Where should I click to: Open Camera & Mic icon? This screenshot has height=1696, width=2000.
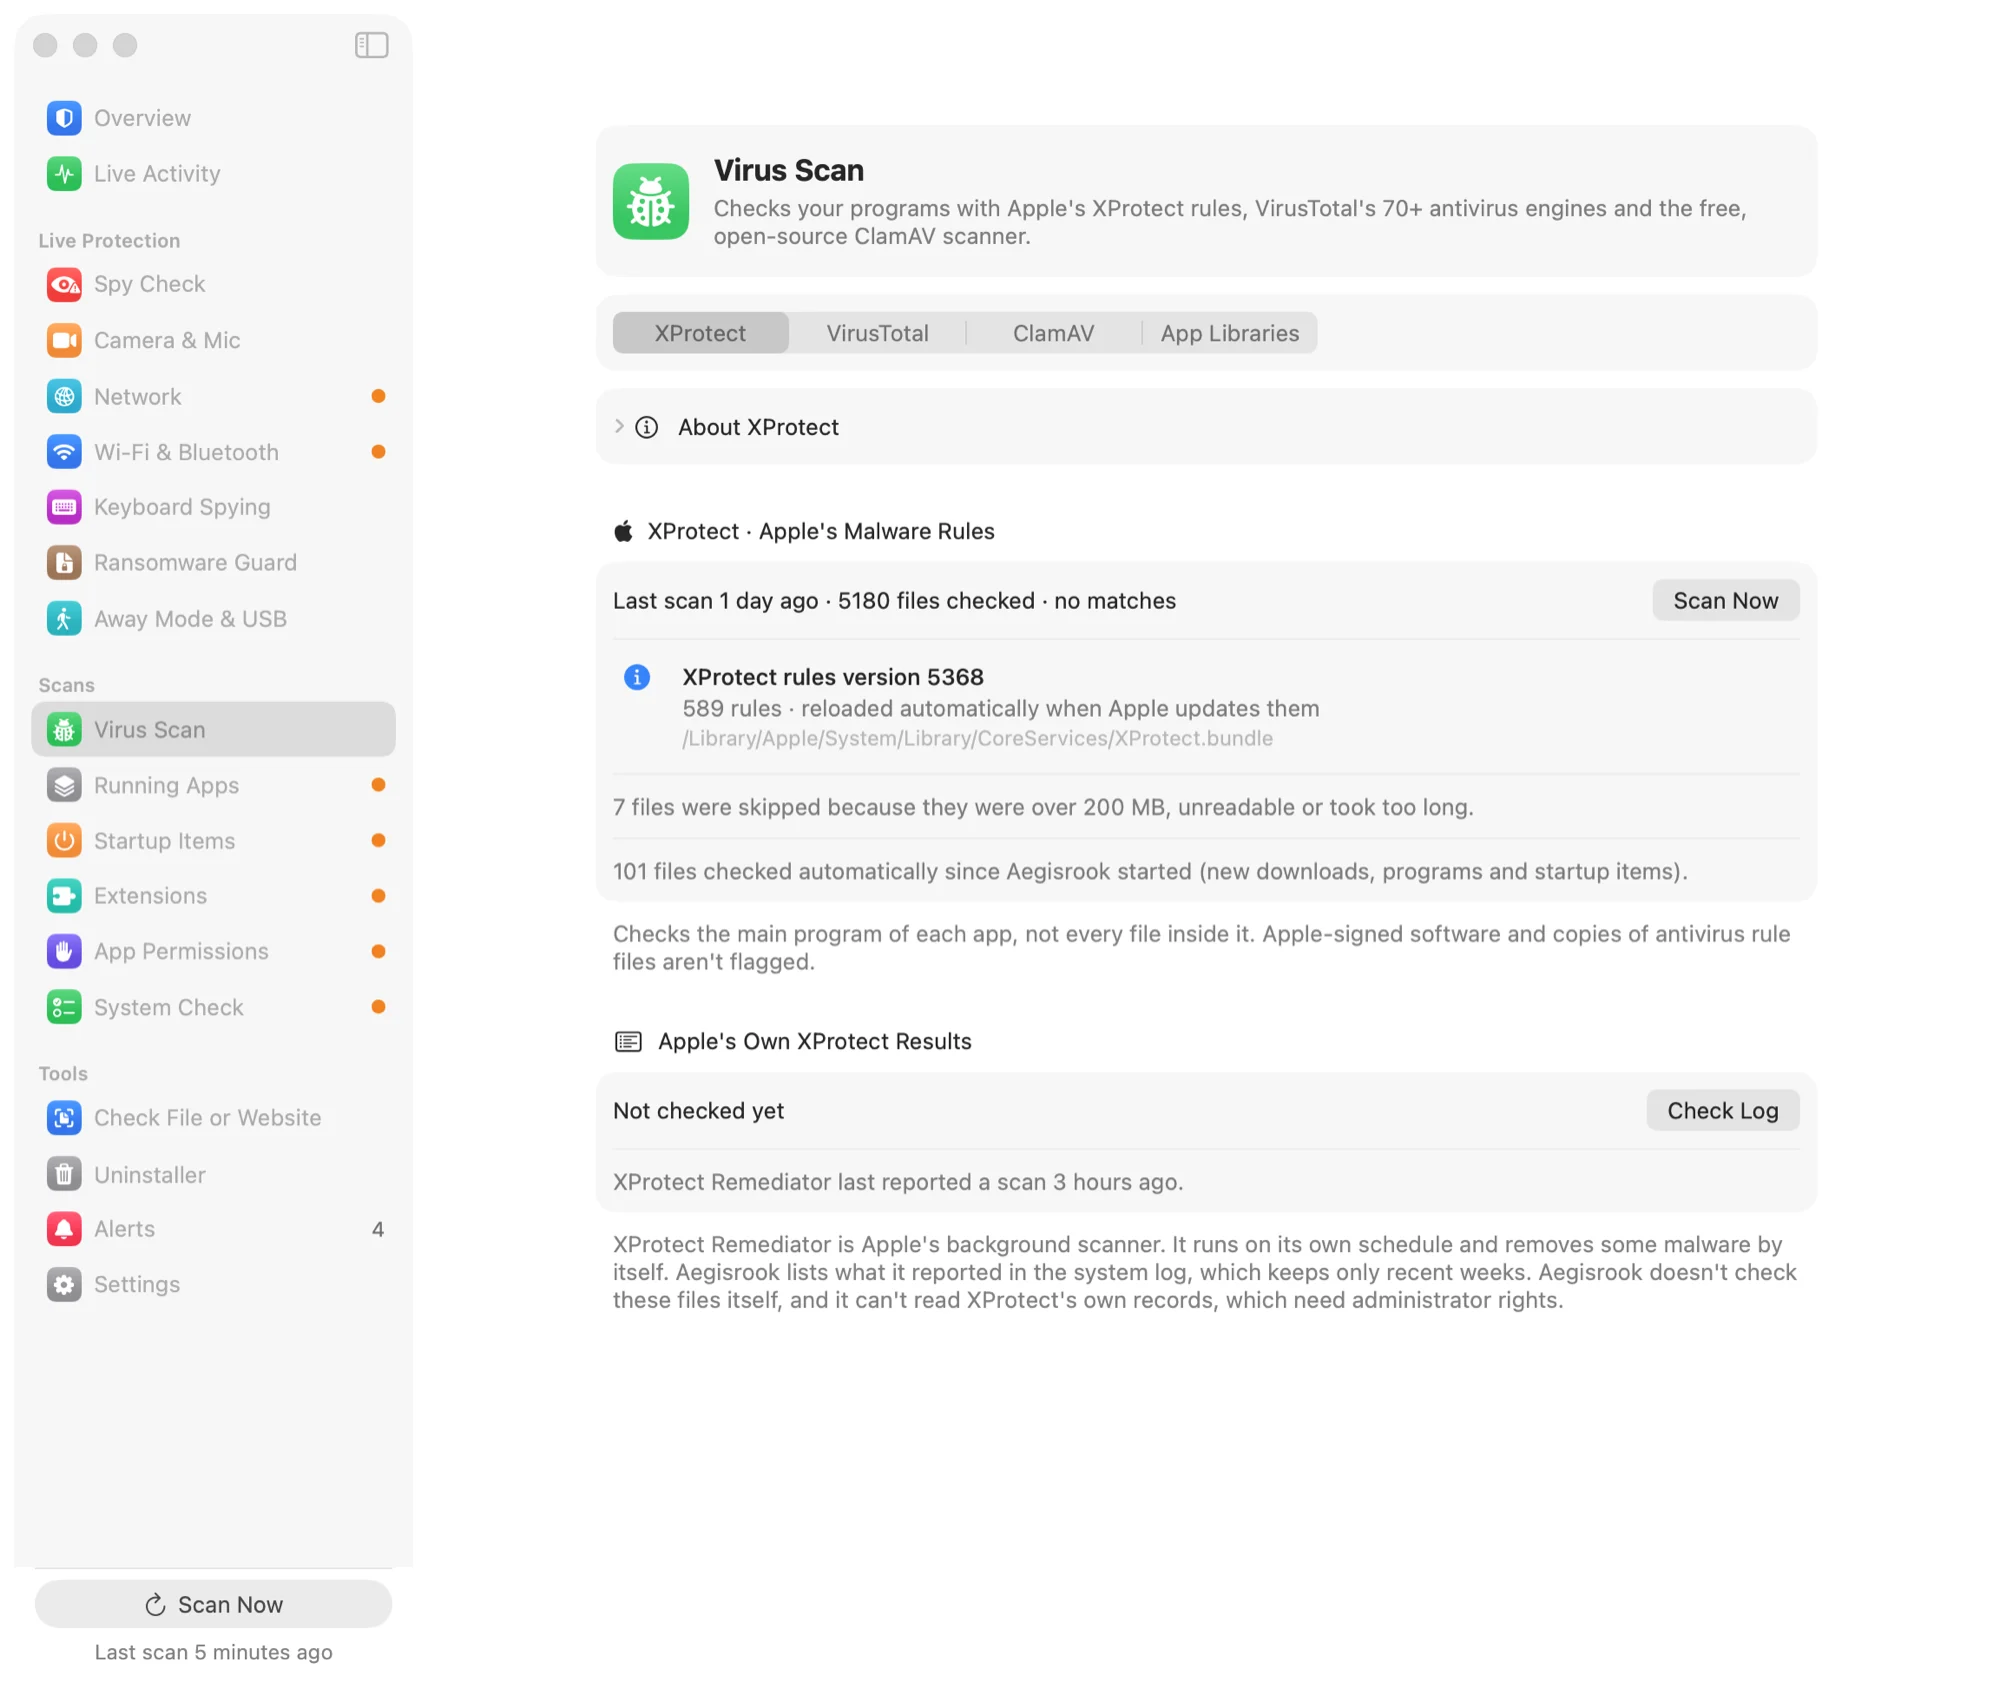64,341
